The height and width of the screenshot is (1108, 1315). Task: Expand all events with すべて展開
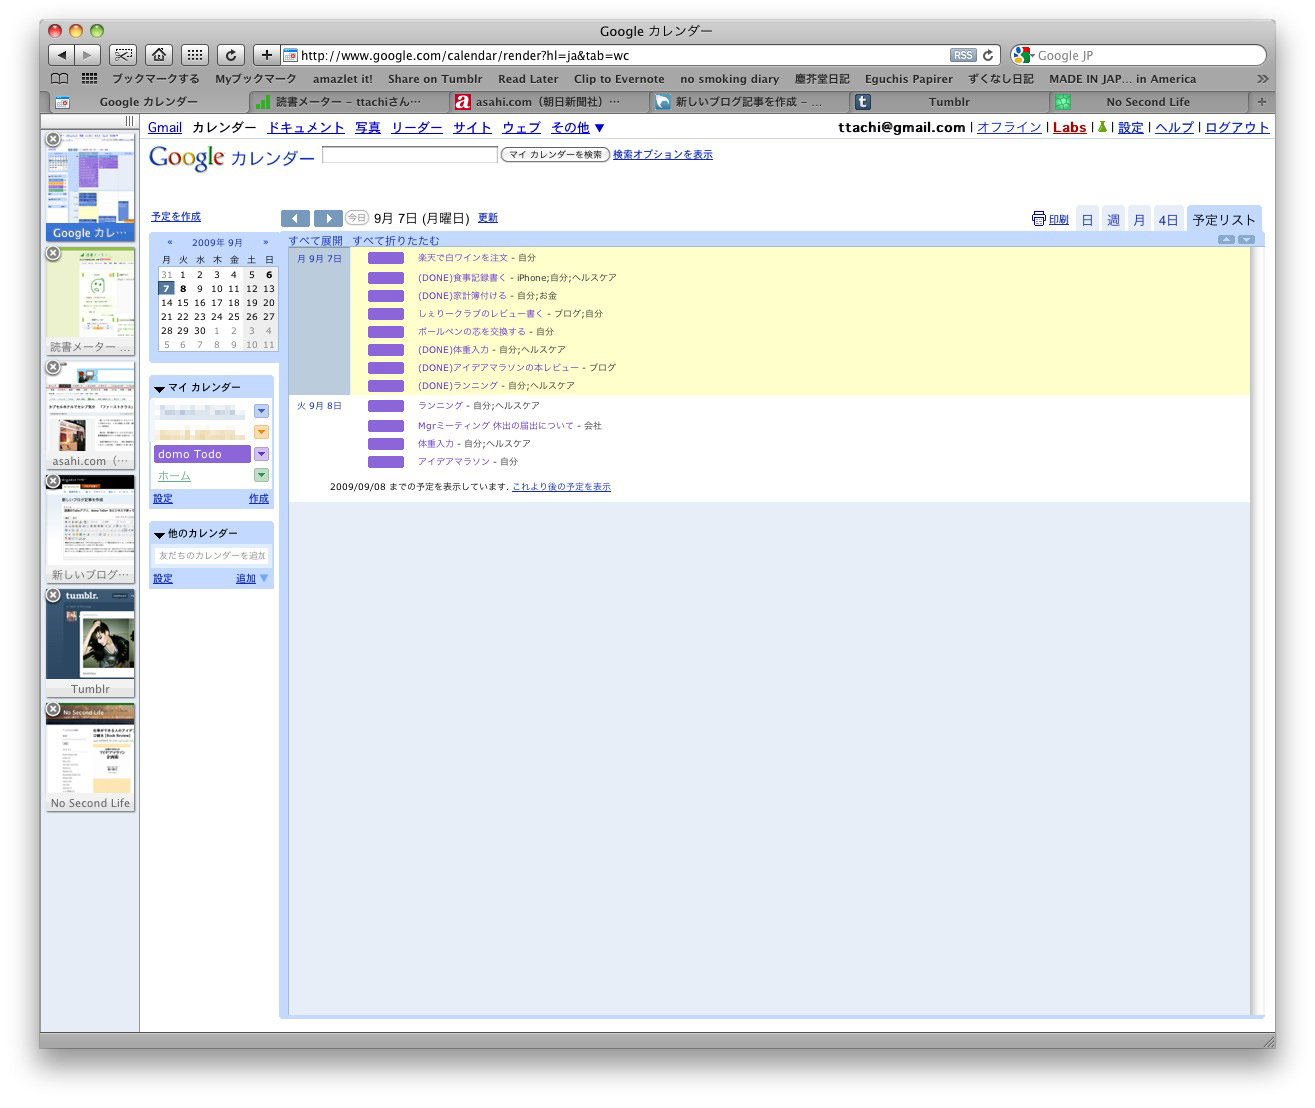click(x=316, y=241)
